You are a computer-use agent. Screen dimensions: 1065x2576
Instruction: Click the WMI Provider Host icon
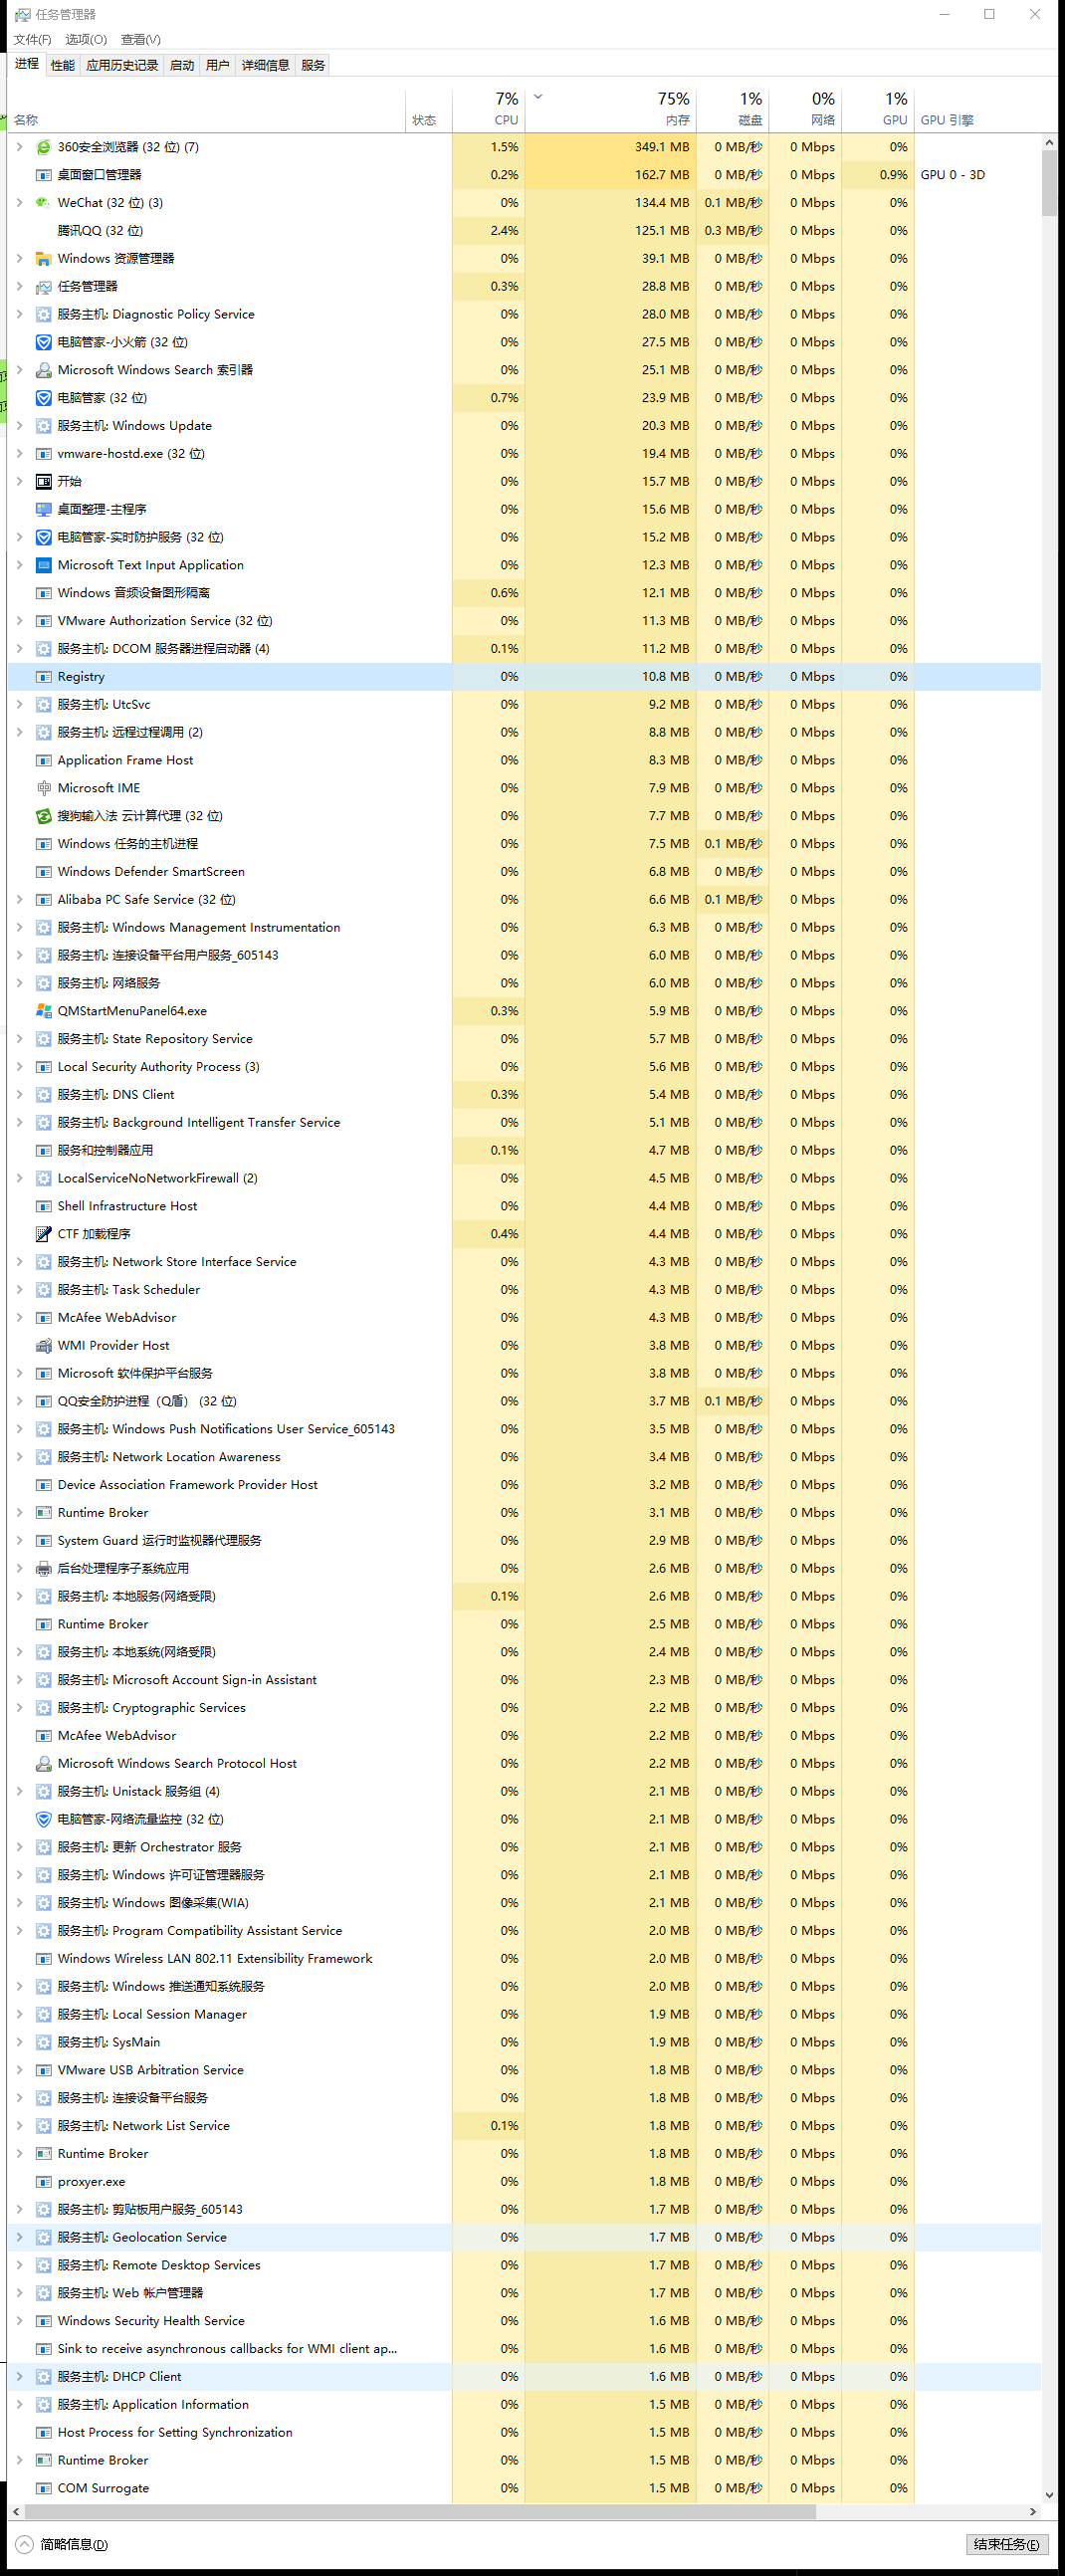(x=43, y=1346)
